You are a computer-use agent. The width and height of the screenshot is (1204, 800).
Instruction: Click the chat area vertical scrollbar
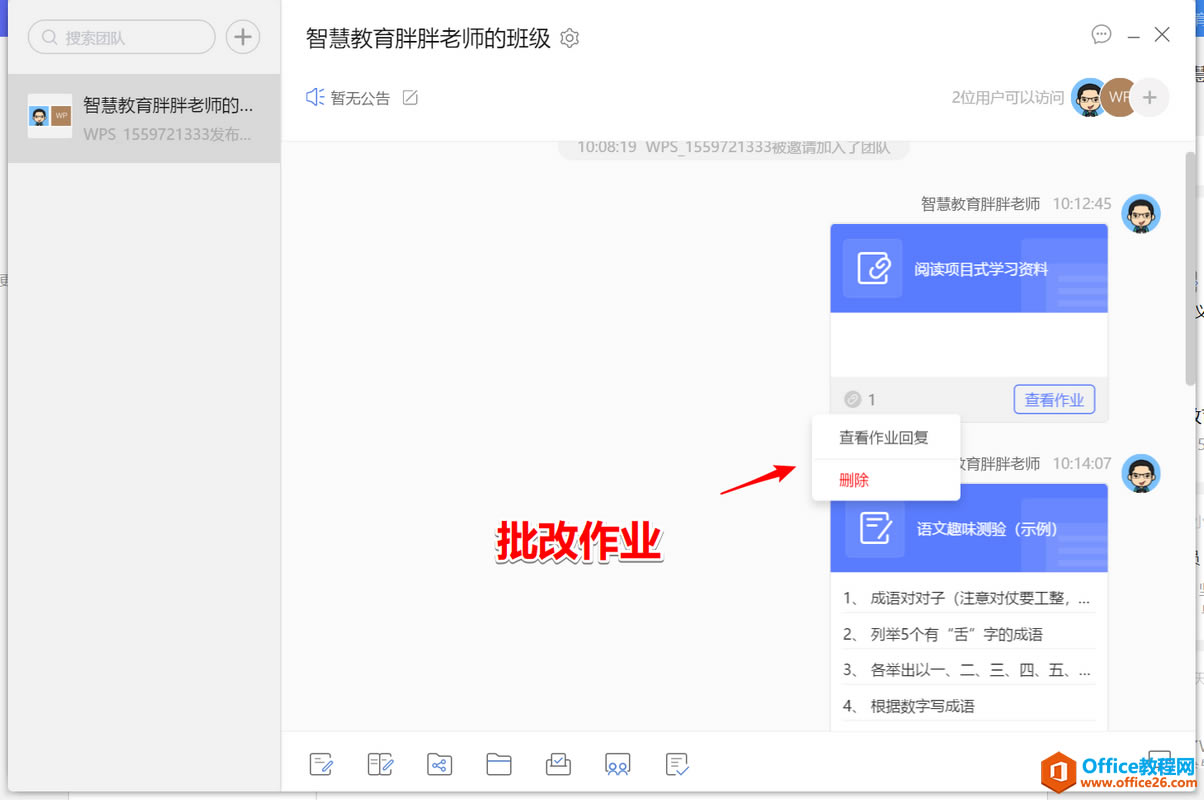[x=1190, y=268]
